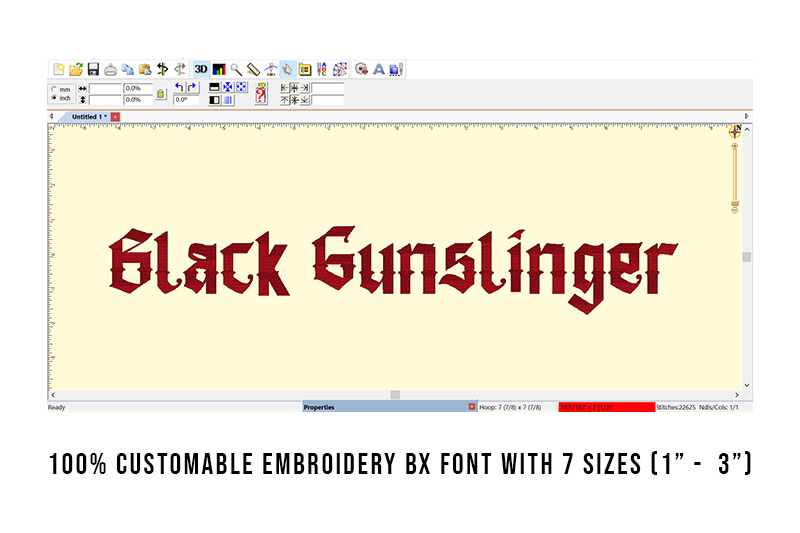Click the horizontal scrollbar left arrow
Image resolution: width=800 pixels, height=533 pixels.
pyautogui.click(x=53, y=395)
